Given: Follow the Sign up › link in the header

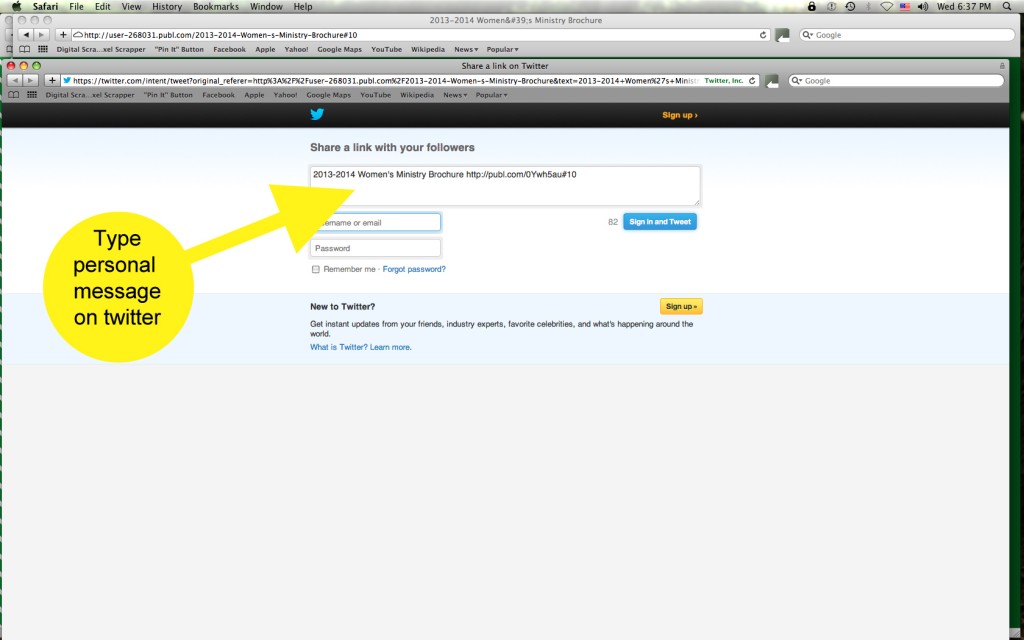Looking at the screenshot, I should [680, 115].
